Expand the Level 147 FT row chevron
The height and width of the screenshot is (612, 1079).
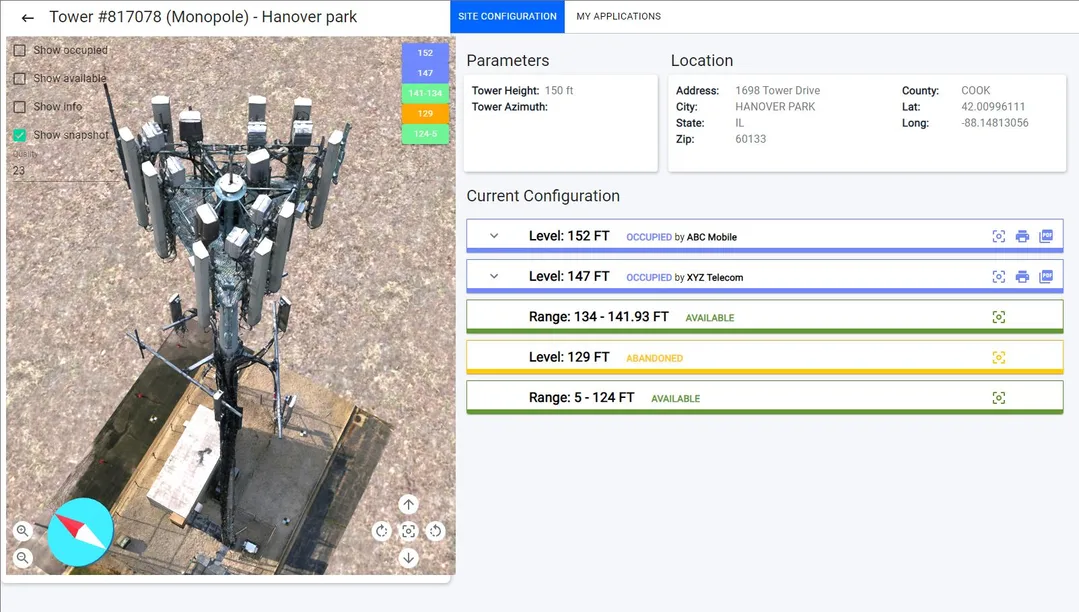pyautogui.click(x=494, y=277)
